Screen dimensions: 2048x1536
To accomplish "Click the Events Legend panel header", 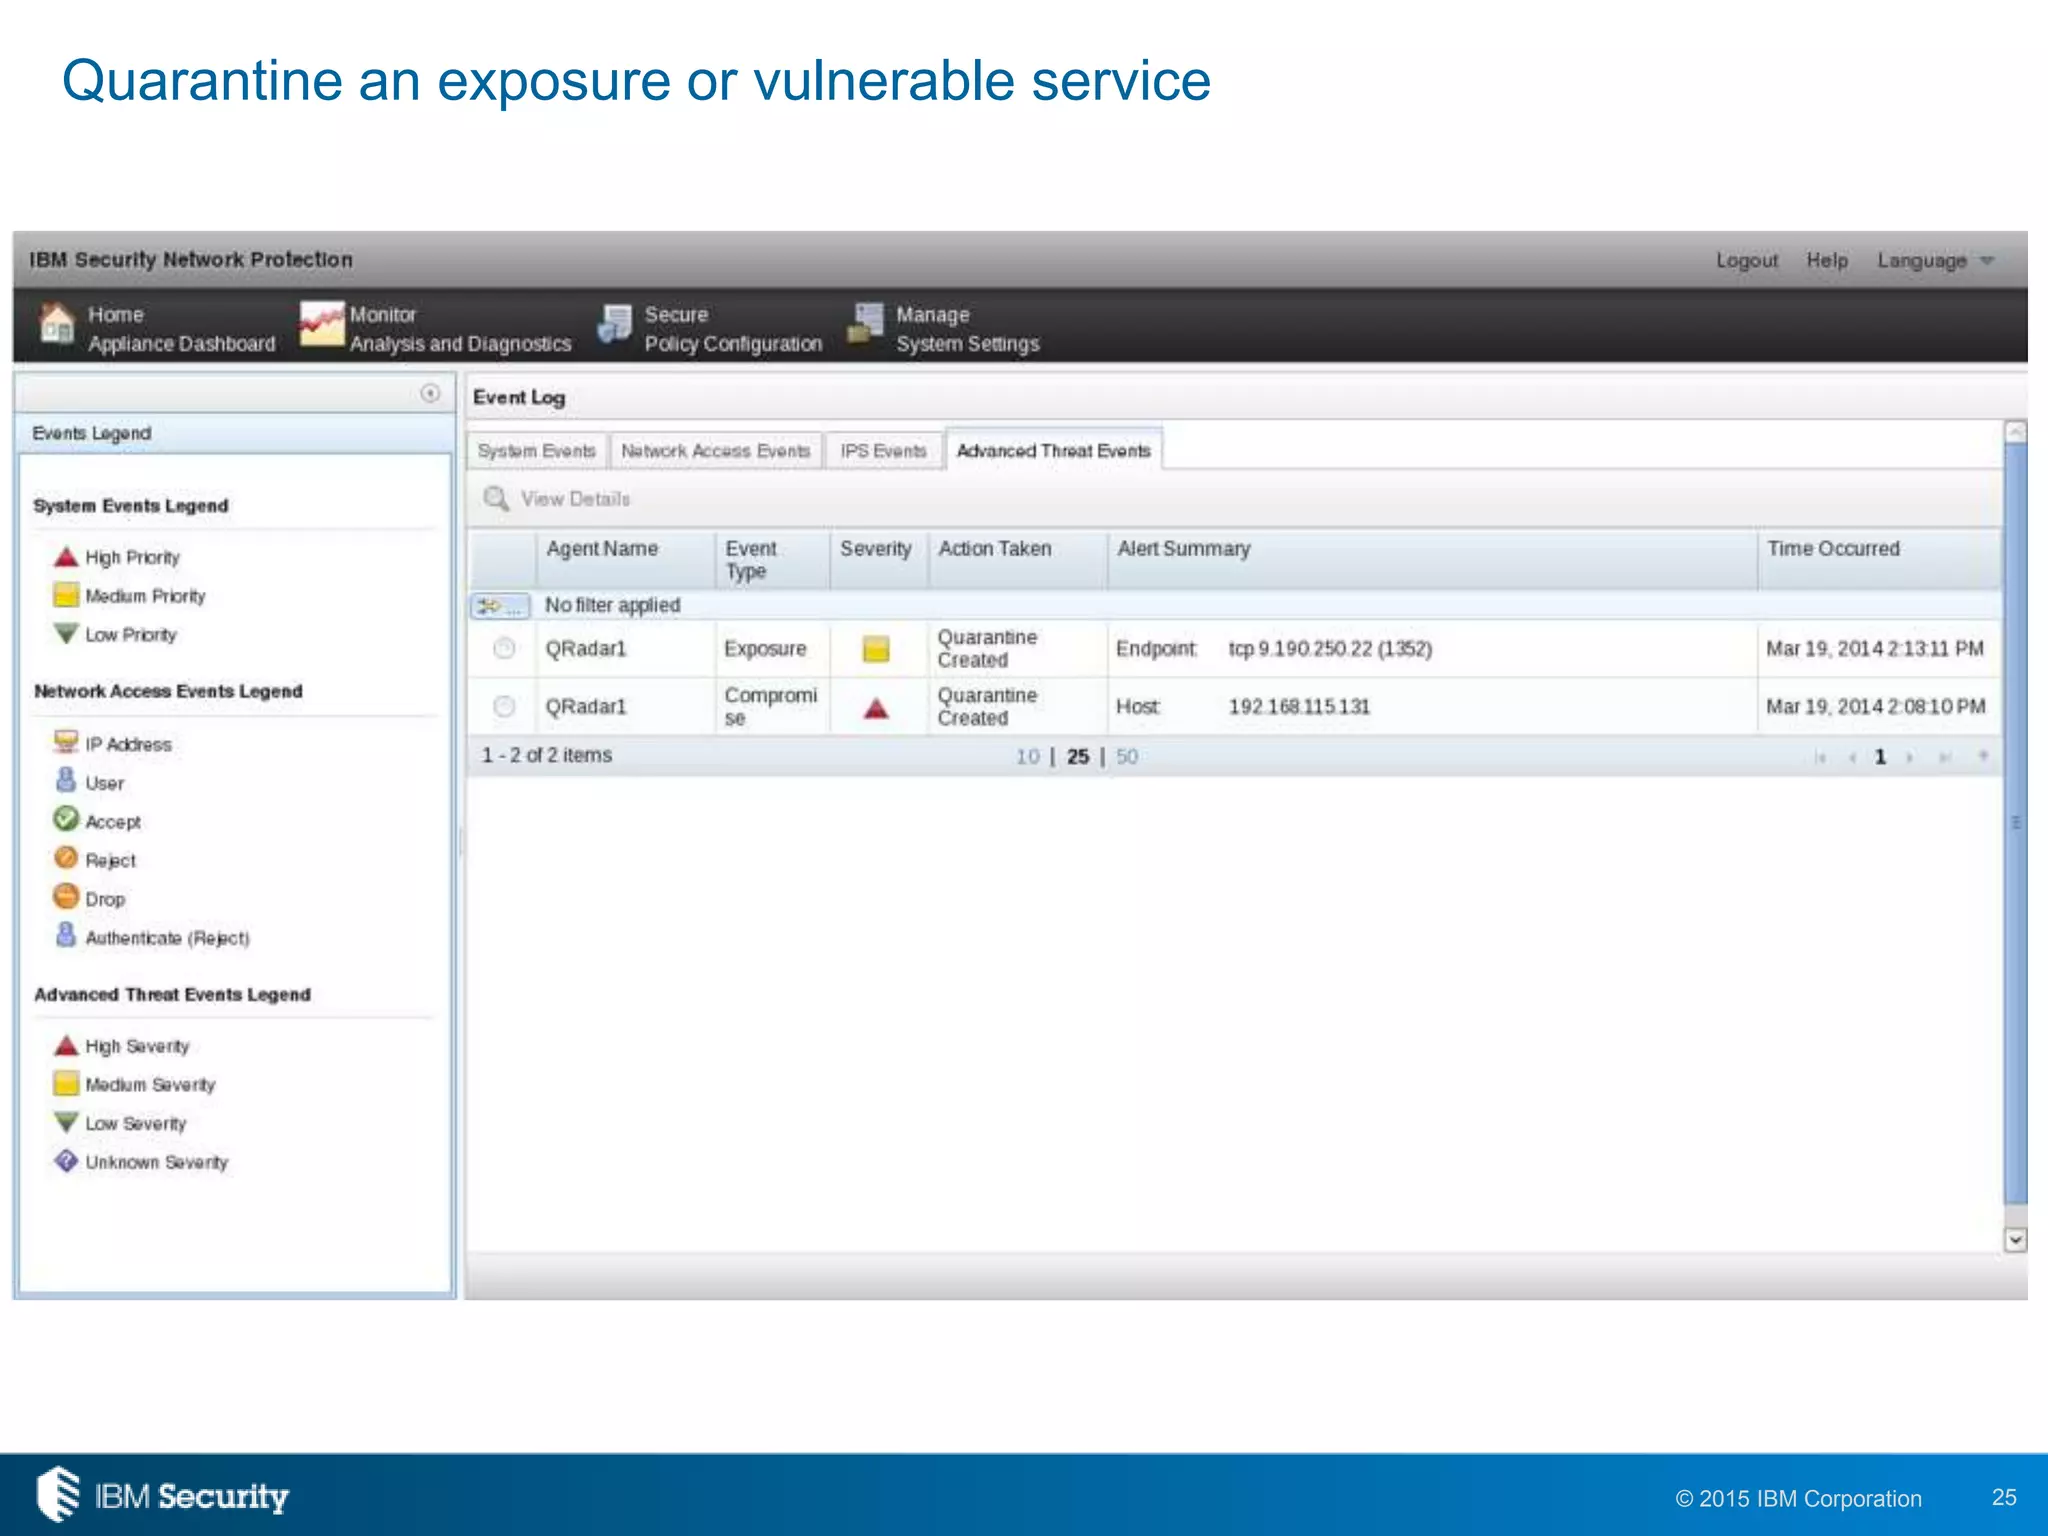I will (x=236, y=433).
